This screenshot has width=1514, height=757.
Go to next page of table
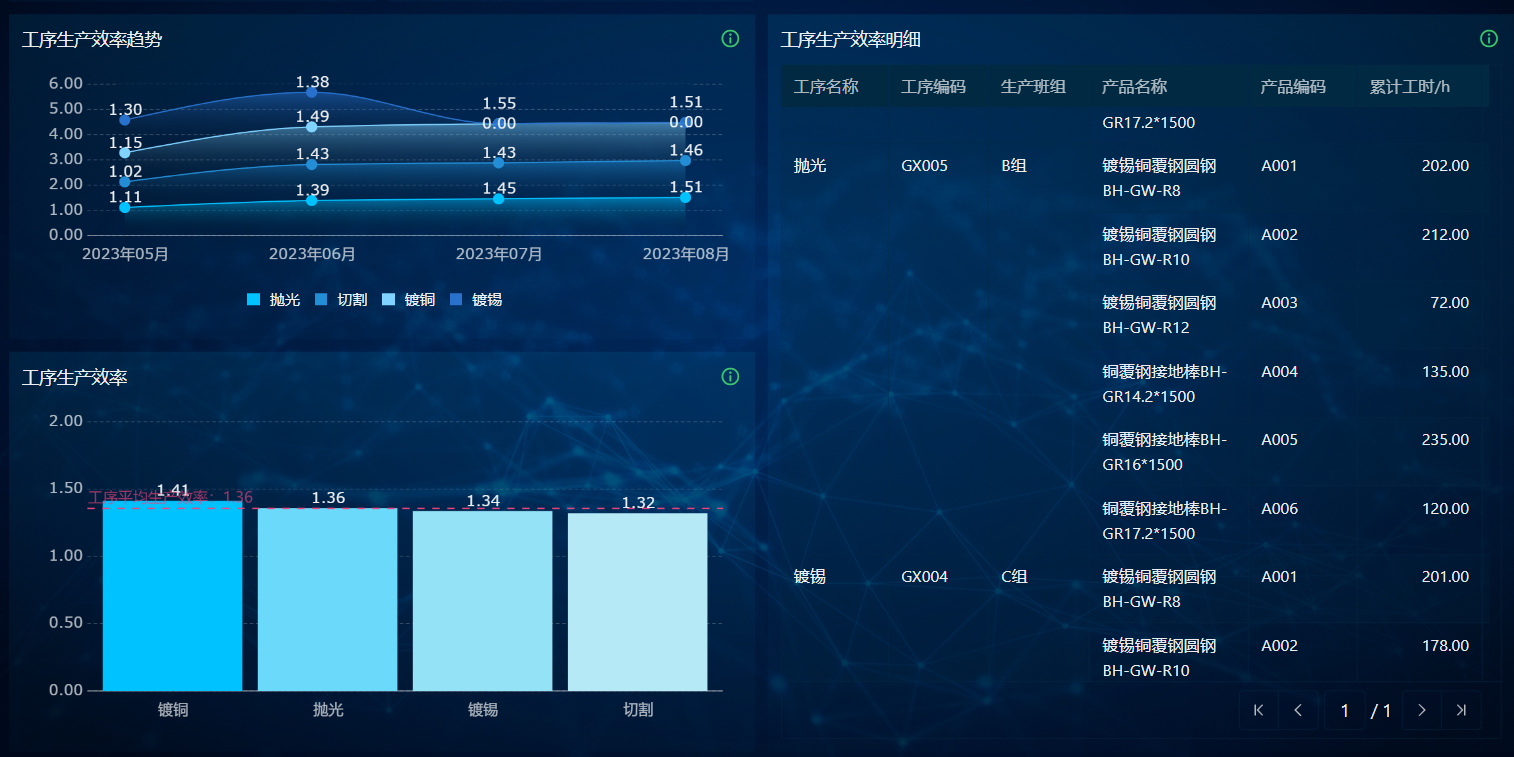[x=1422, y=710]
